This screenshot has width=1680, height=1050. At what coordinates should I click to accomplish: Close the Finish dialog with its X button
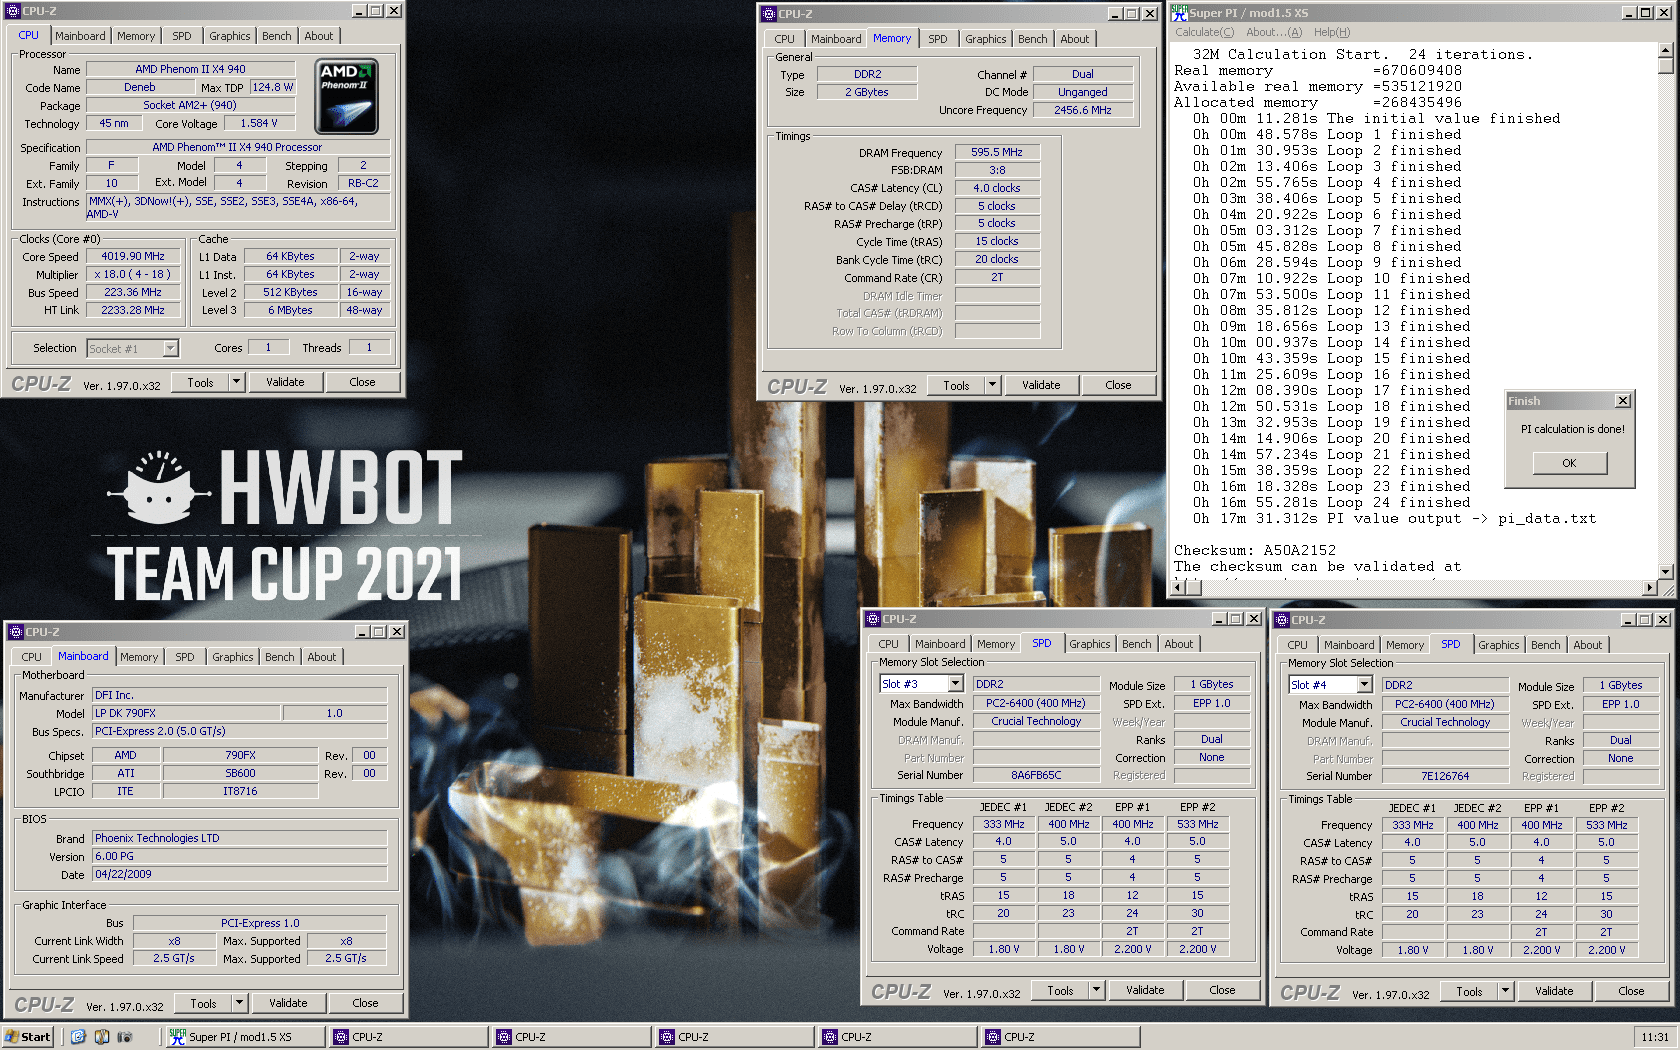point(1622,401)
